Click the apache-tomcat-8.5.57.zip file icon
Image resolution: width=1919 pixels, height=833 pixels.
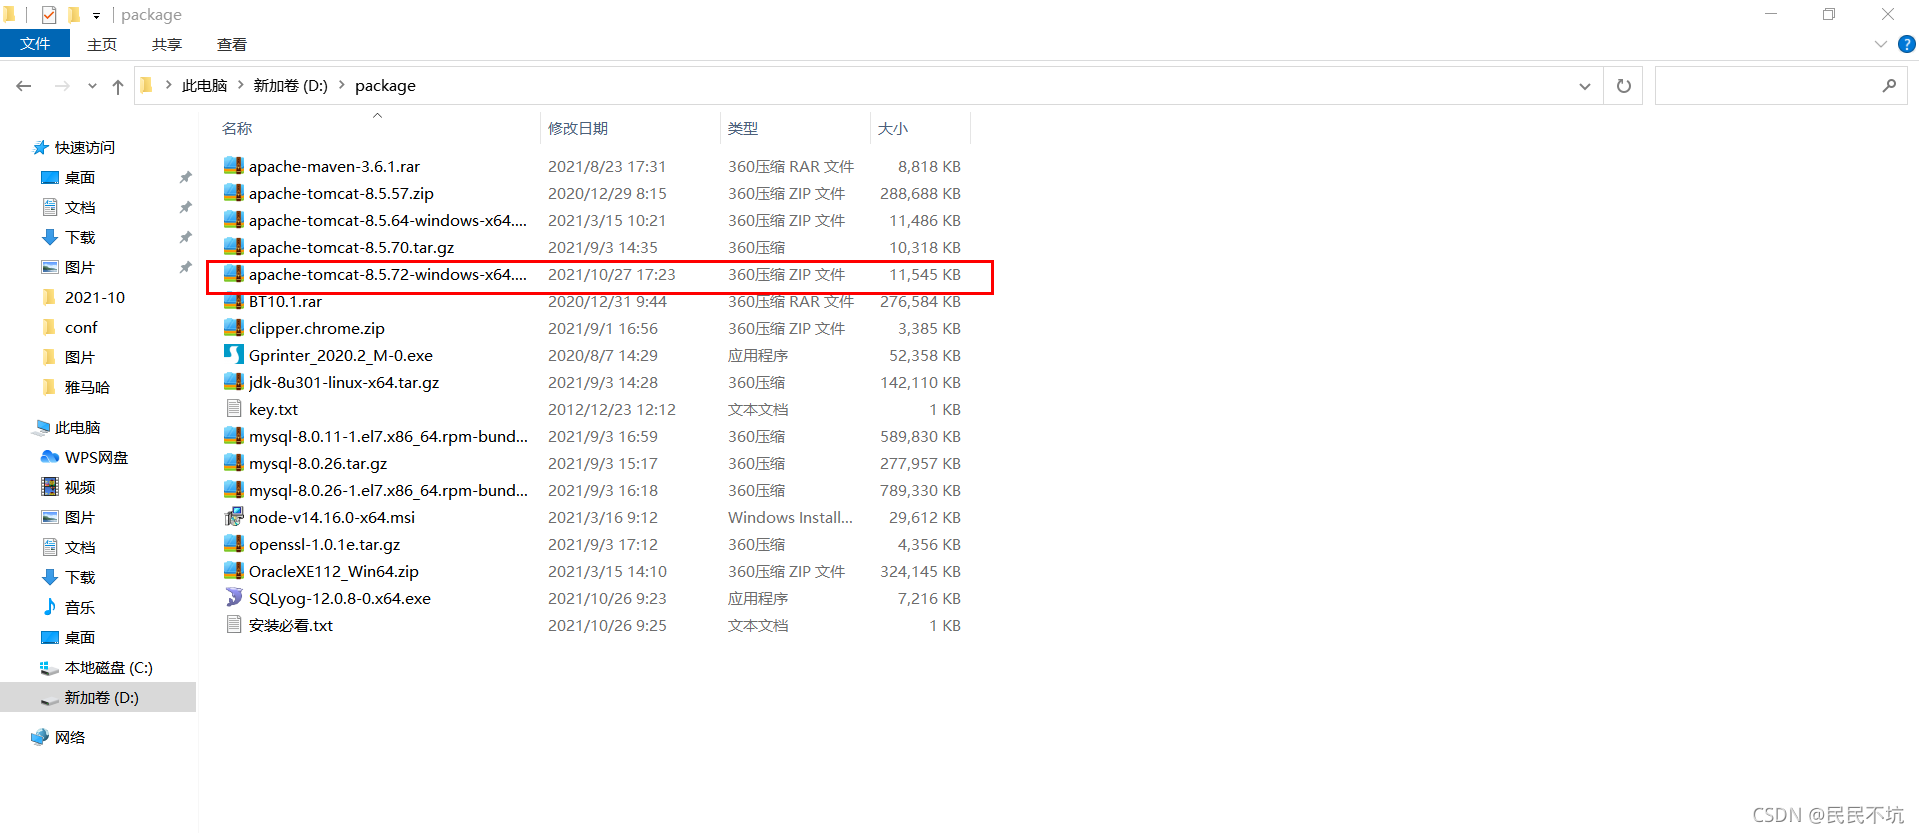point(233,193)
